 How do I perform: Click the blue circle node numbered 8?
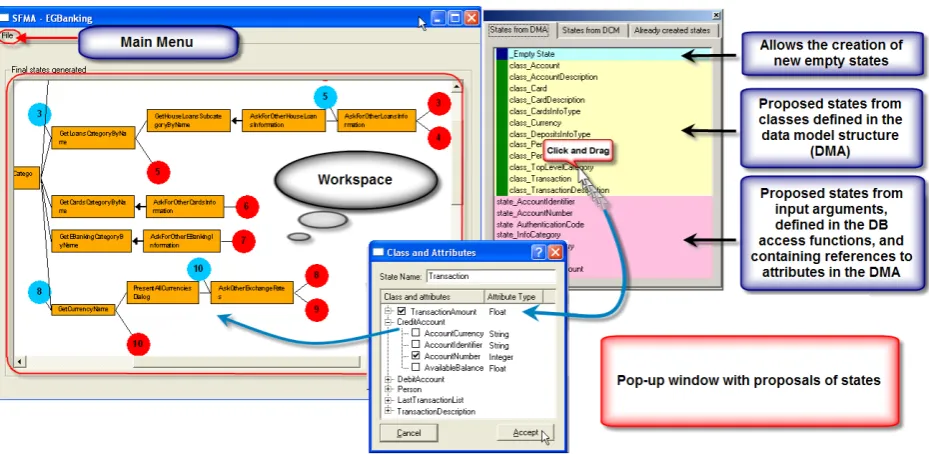(40, 292)
